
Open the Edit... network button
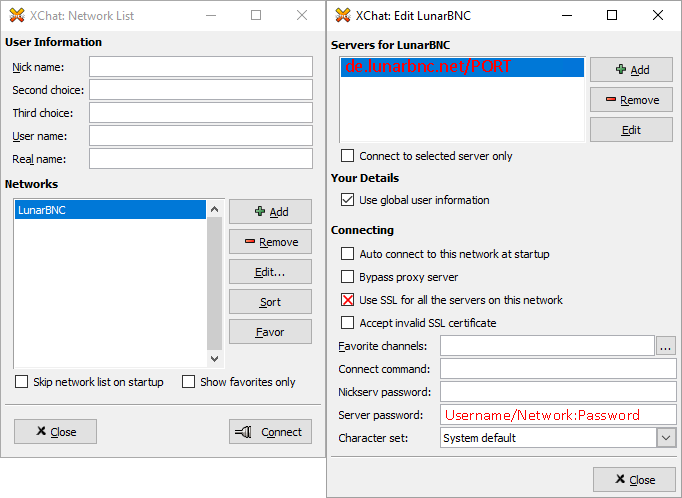271,272
